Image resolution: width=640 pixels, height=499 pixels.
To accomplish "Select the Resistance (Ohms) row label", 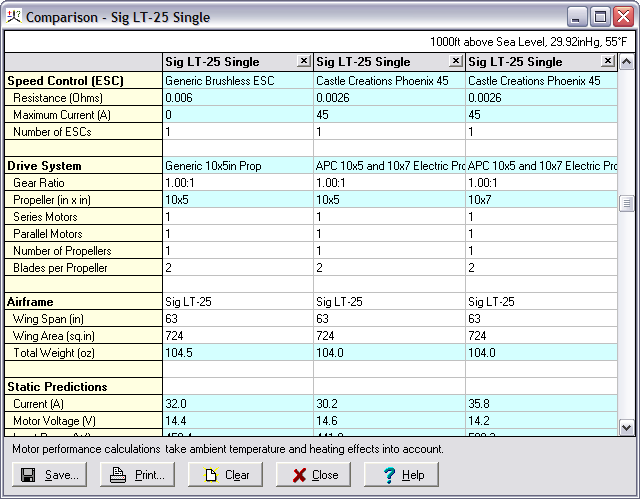I will pyautogui.click(x=84, y=98).
